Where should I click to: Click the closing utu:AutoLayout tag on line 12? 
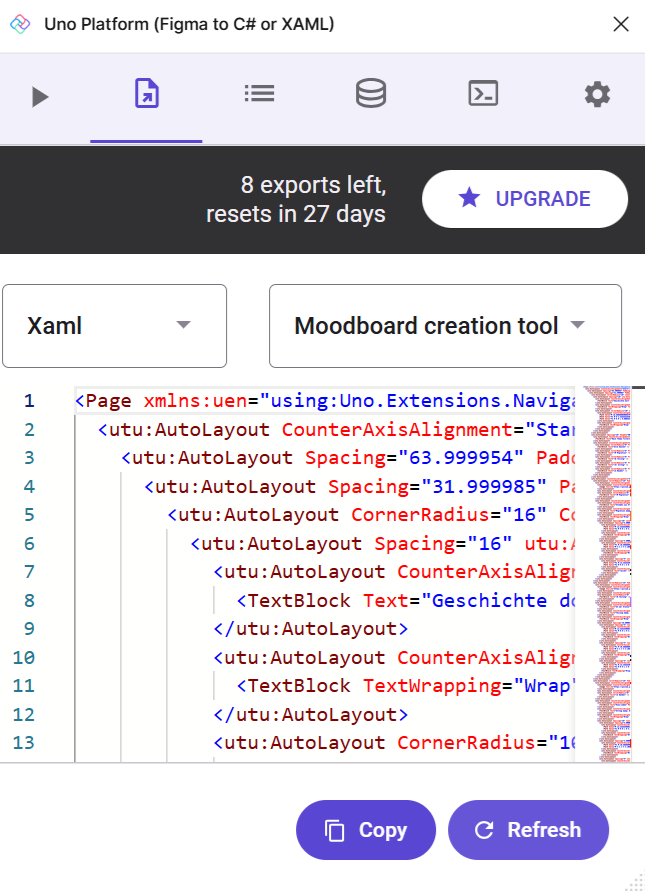pos(311,714)
